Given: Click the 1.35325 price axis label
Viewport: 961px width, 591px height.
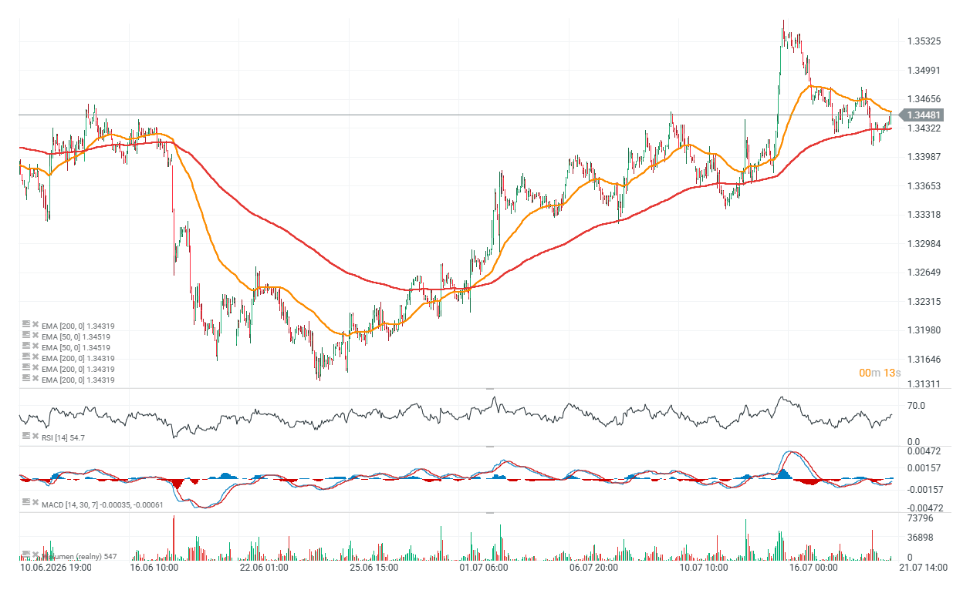Looking at the screenshot, I should [924, 42].
